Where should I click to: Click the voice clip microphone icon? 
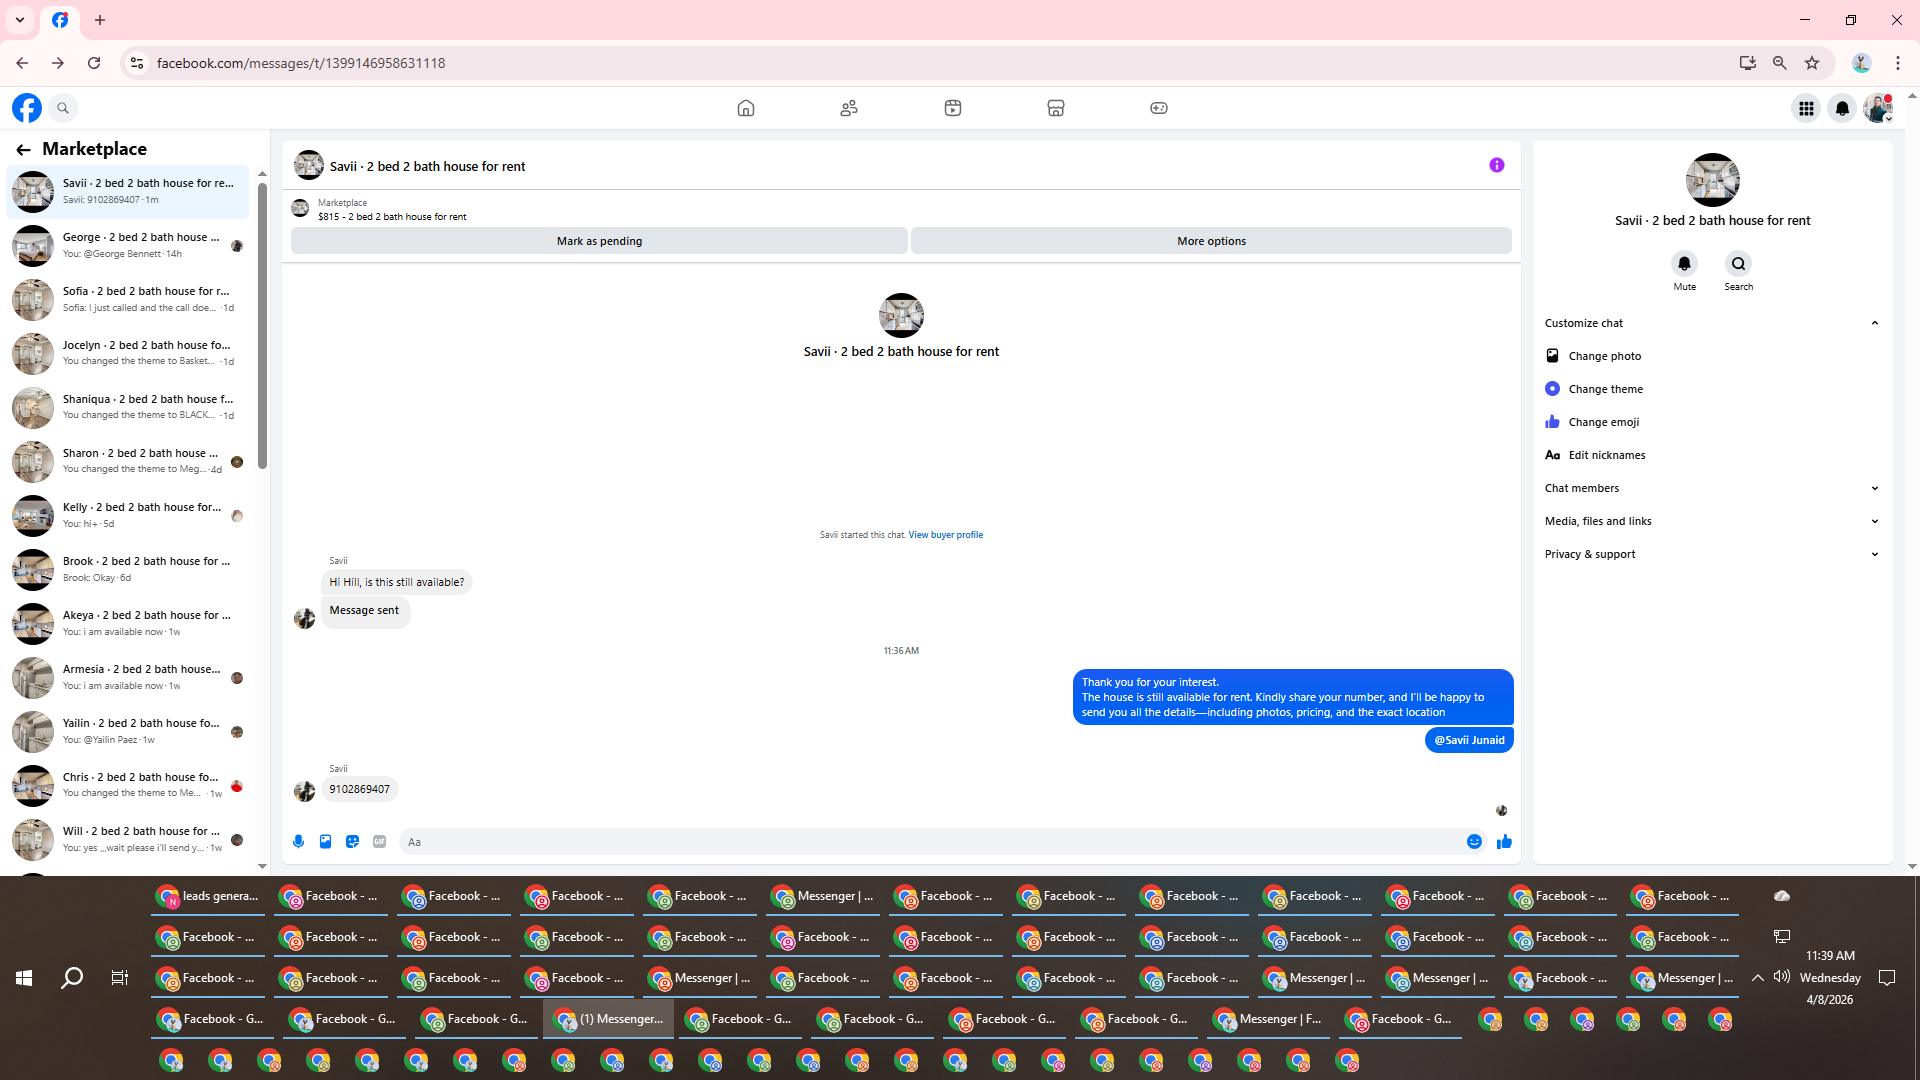[298, 842]
